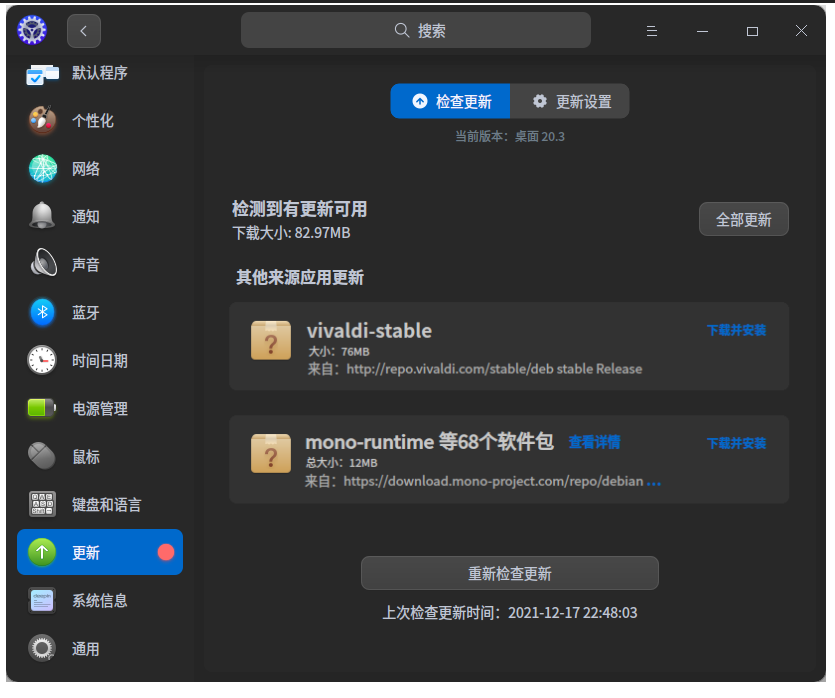Image resolution: width=835 pixels, height=698 pixels.
Task: Click the 通用 gear icon
Action: (x=42, y=648)
